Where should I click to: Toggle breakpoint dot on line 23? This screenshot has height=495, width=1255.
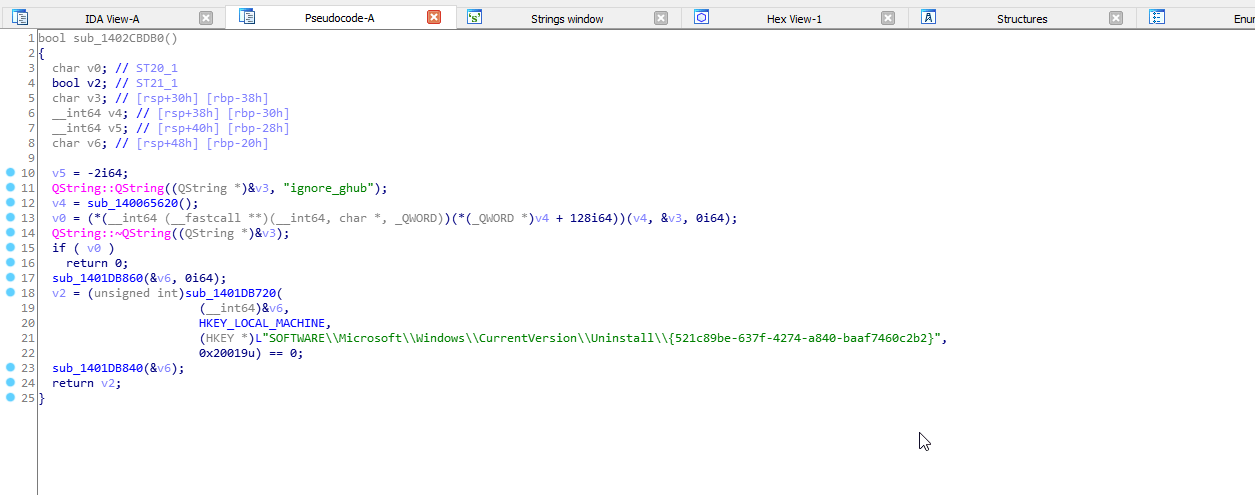[x=10, y=368]
